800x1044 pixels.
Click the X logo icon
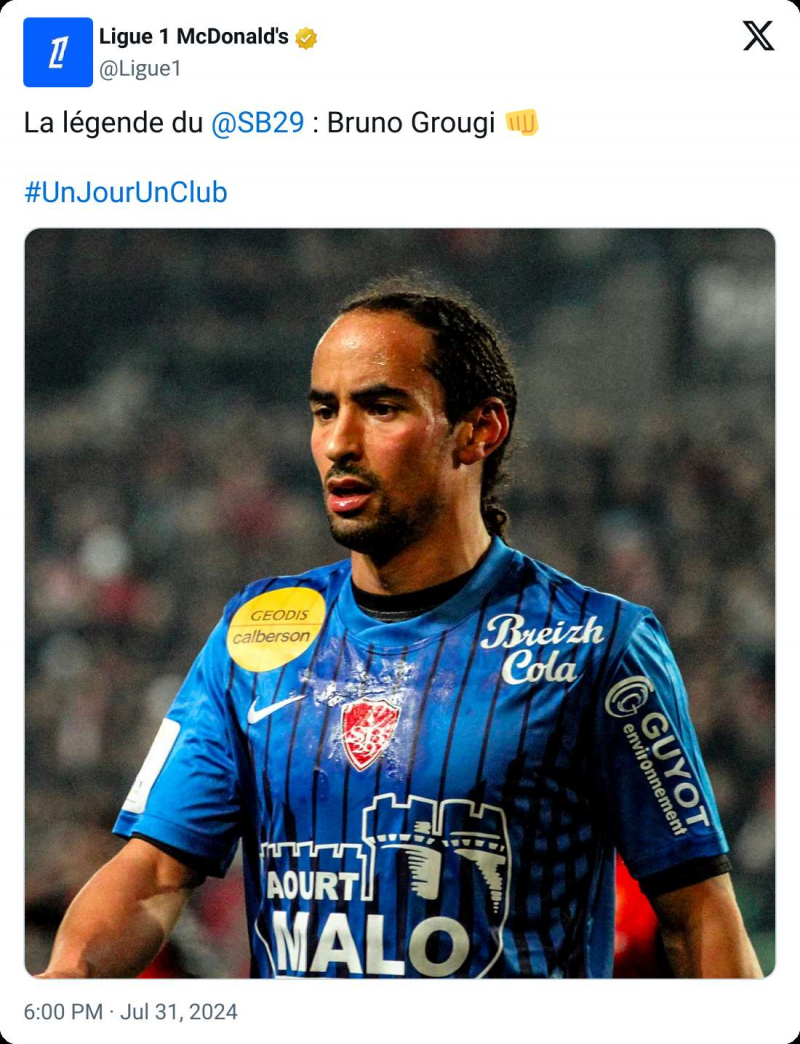(758, 35)
